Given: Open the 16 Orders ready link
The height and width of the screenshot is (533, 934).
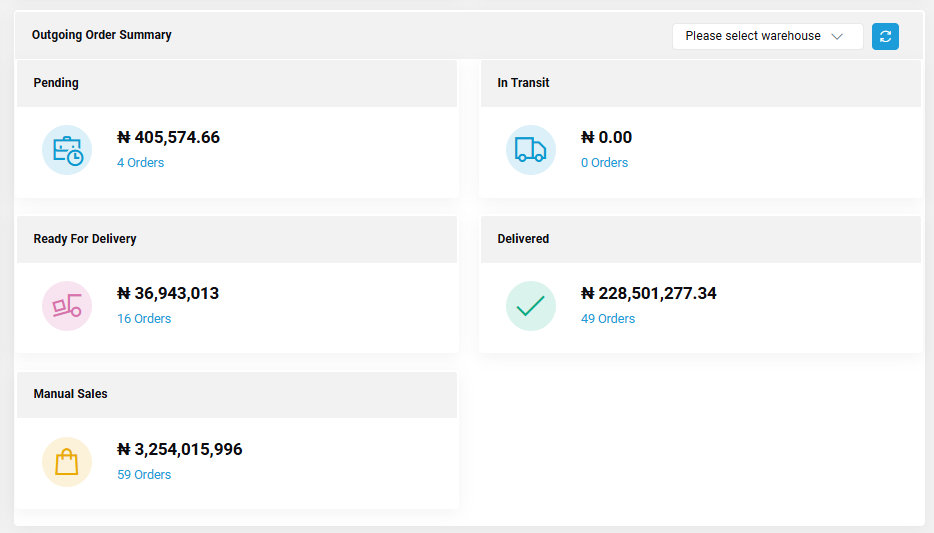Looking at the screenshot, I should point(144,319).
